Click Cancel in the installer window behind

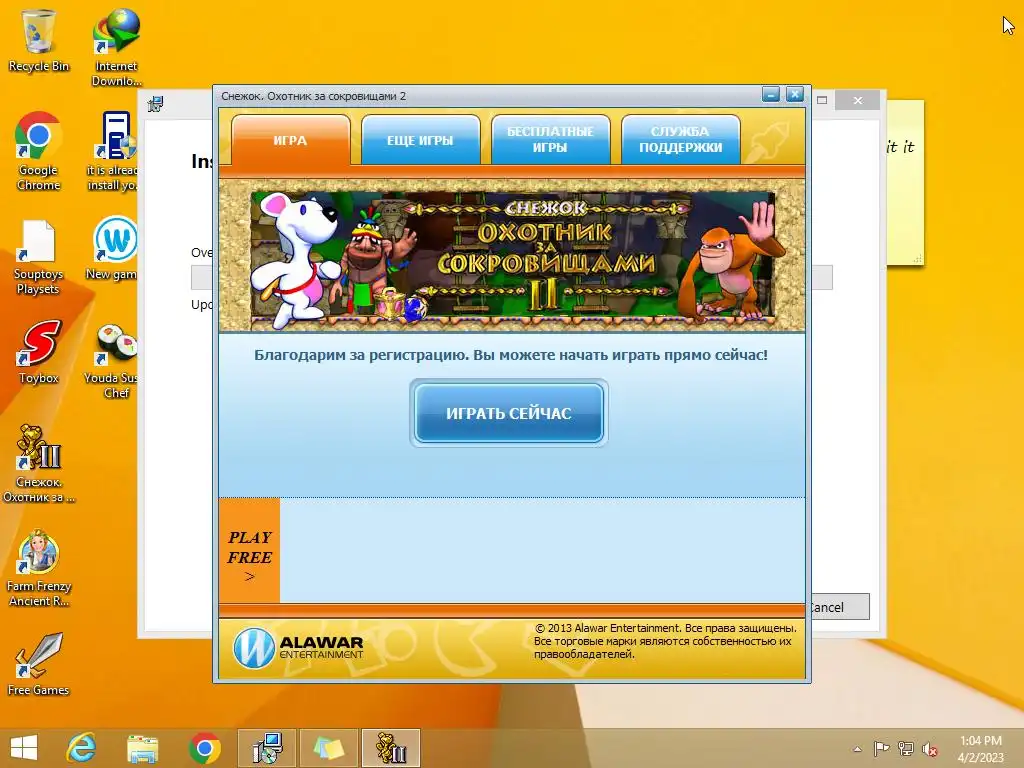click(x=840, y=607)
